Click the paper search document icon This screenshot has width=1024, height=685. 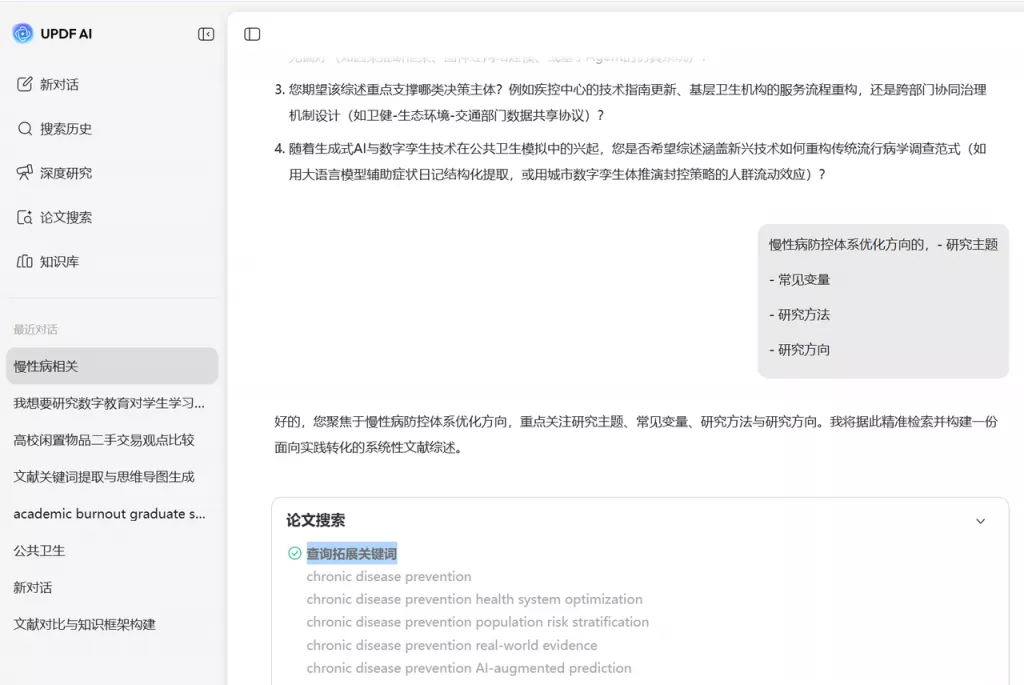click(x=25, y=217)
